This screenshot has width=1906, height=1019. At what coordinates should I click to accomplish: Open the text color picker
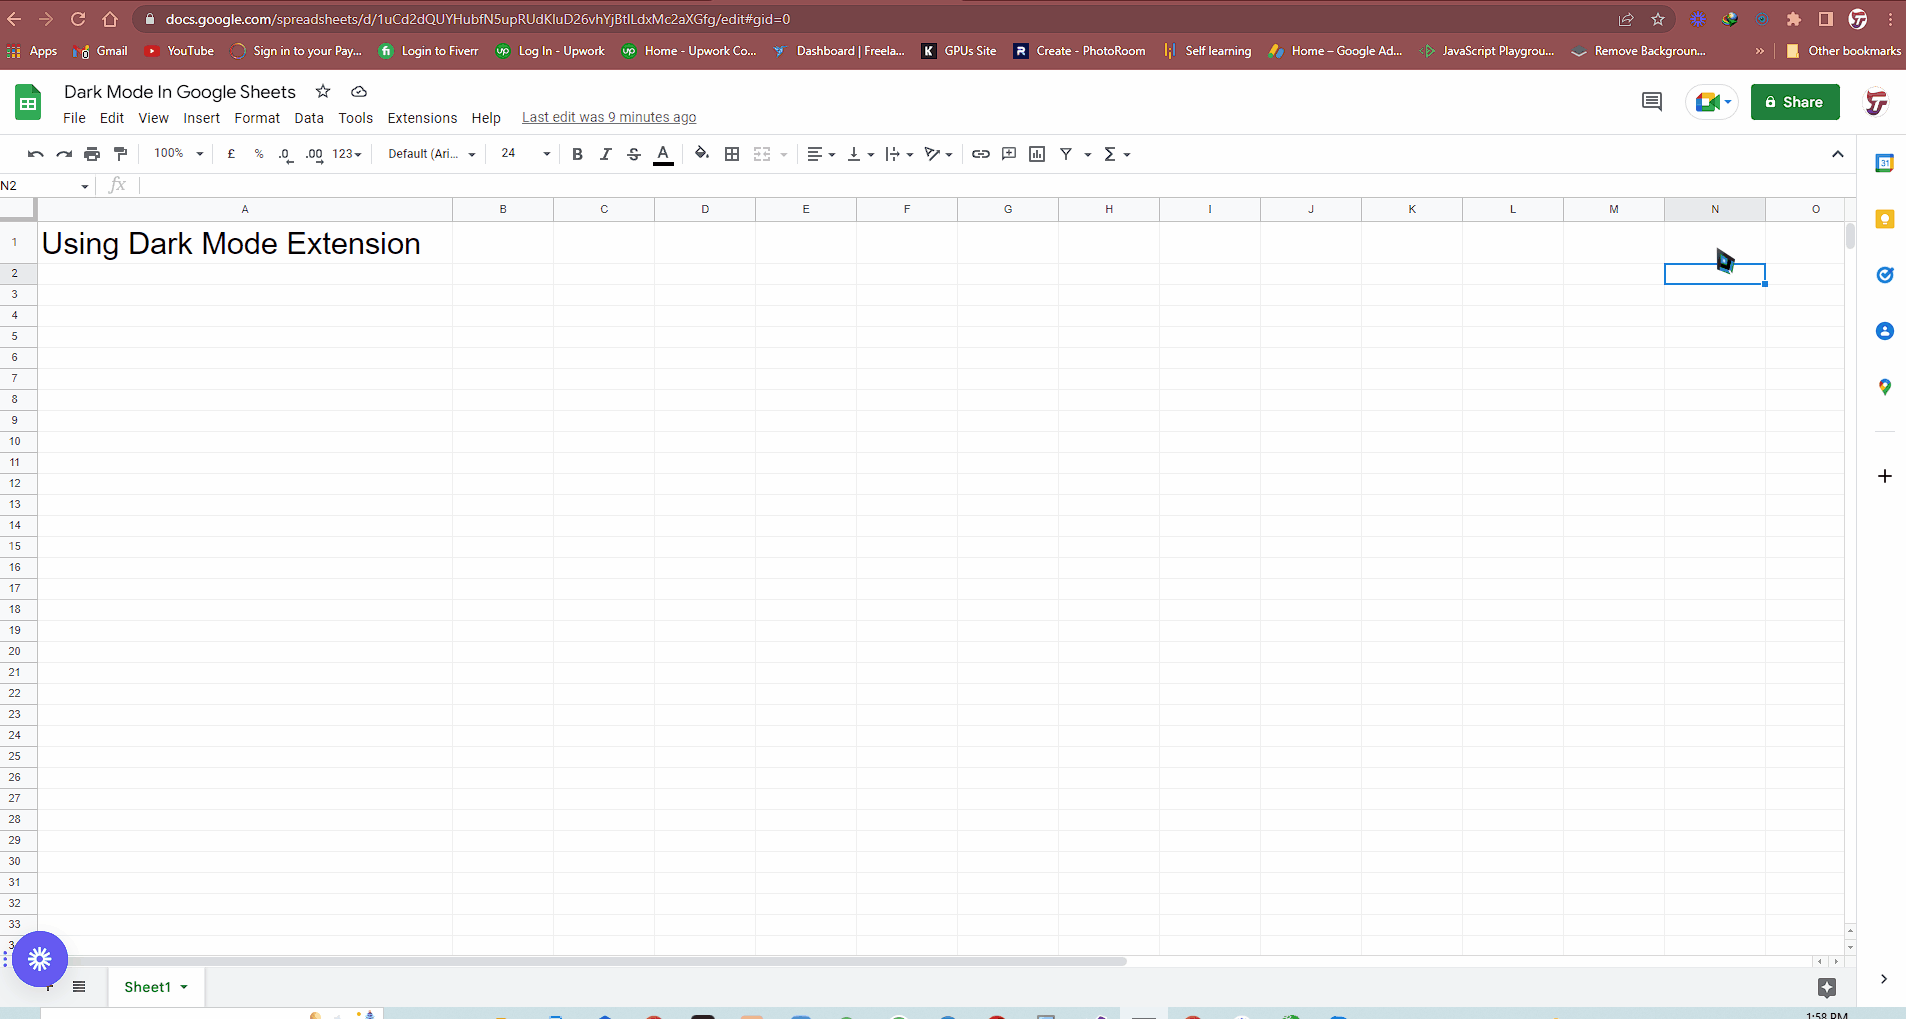[x=663, y=154]
